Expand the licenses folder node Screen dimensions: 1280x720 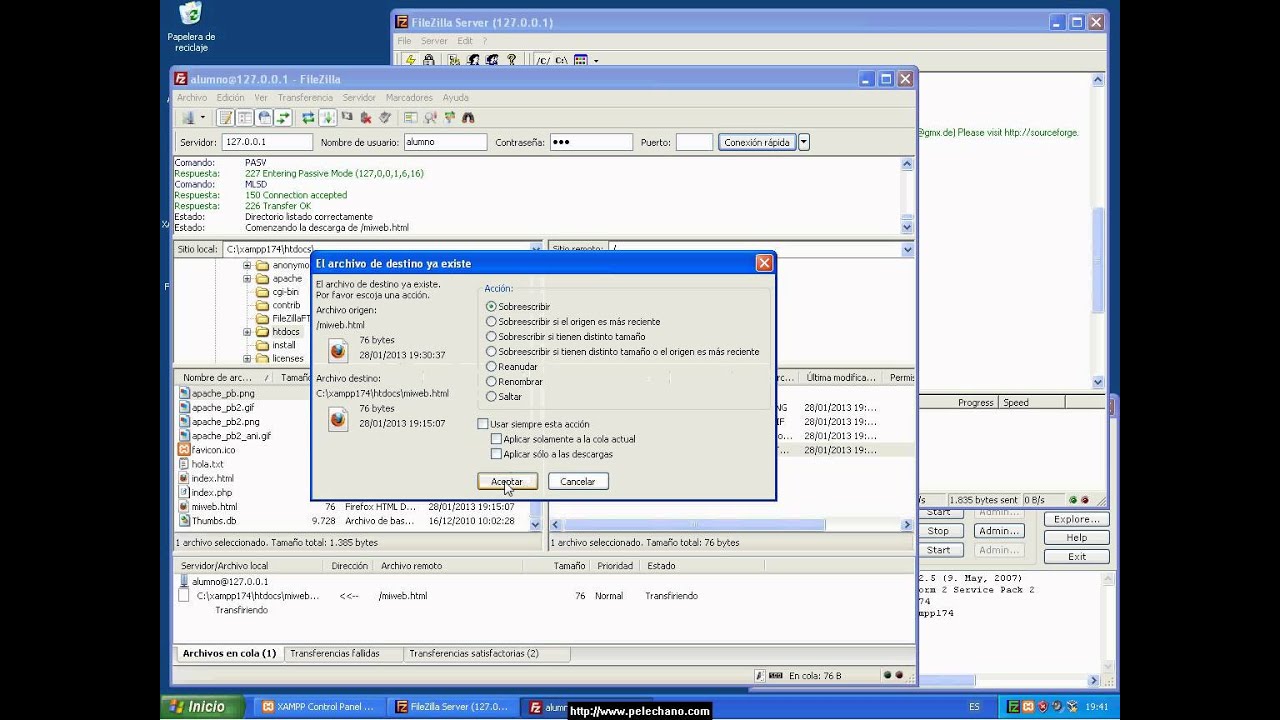tap(247, 358)
